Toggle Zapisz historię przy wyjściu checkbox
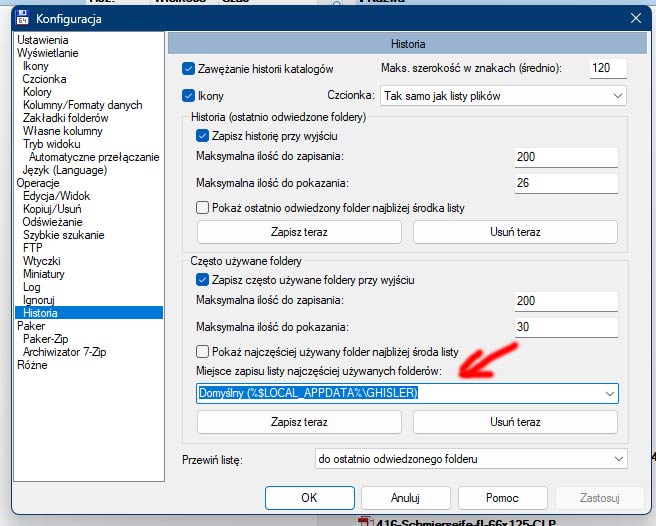 (x=202, y=136)
